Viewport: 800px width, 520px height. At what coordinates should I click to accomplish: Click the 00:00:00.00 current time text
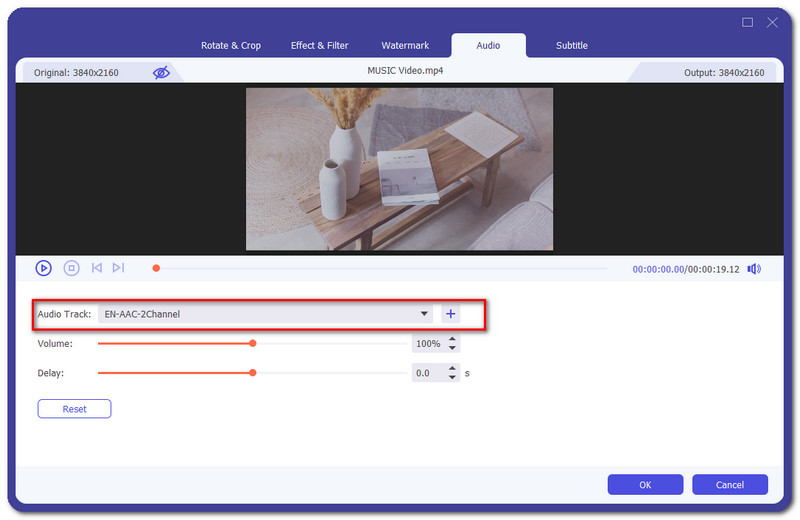pos(658,269)
